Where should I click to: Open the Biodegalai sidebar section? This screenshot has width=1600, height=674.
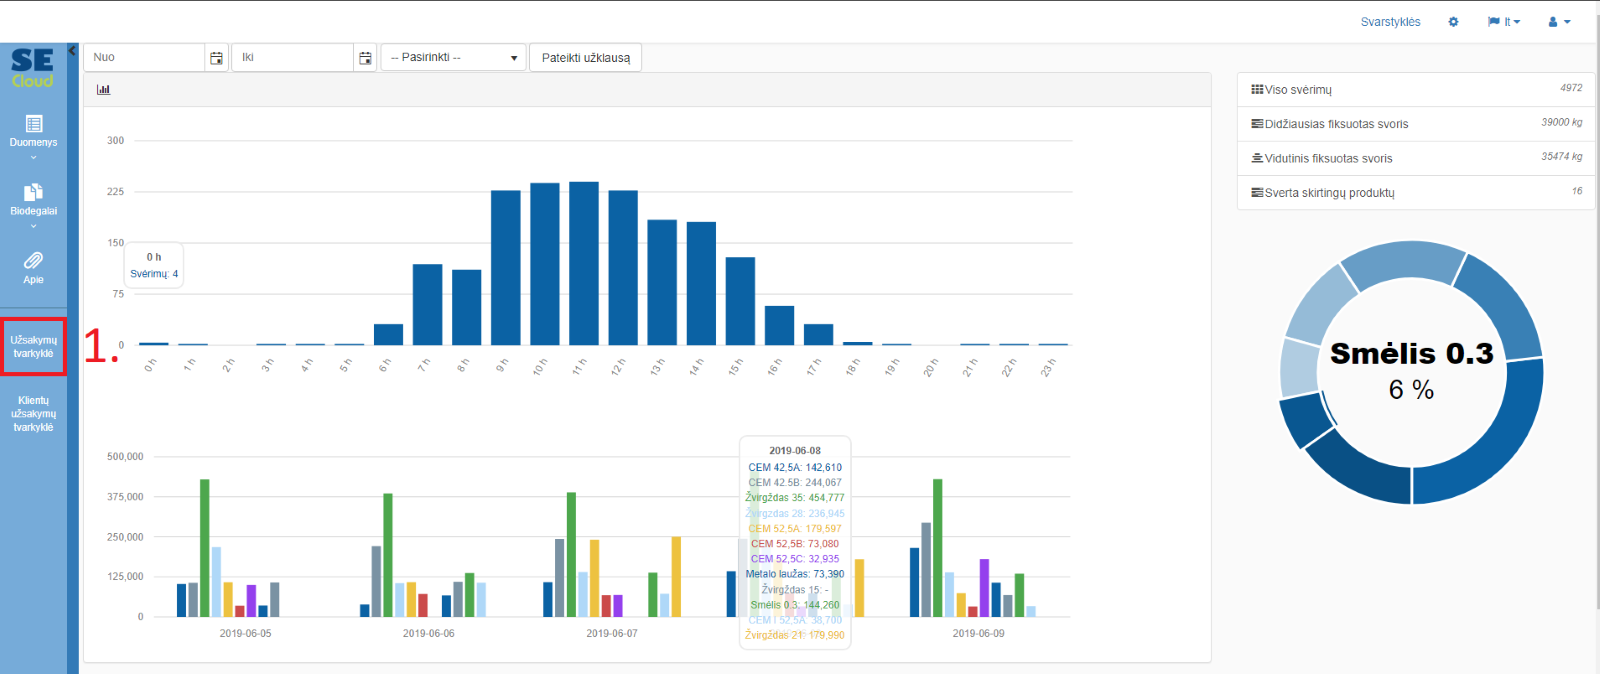[33, 200]
